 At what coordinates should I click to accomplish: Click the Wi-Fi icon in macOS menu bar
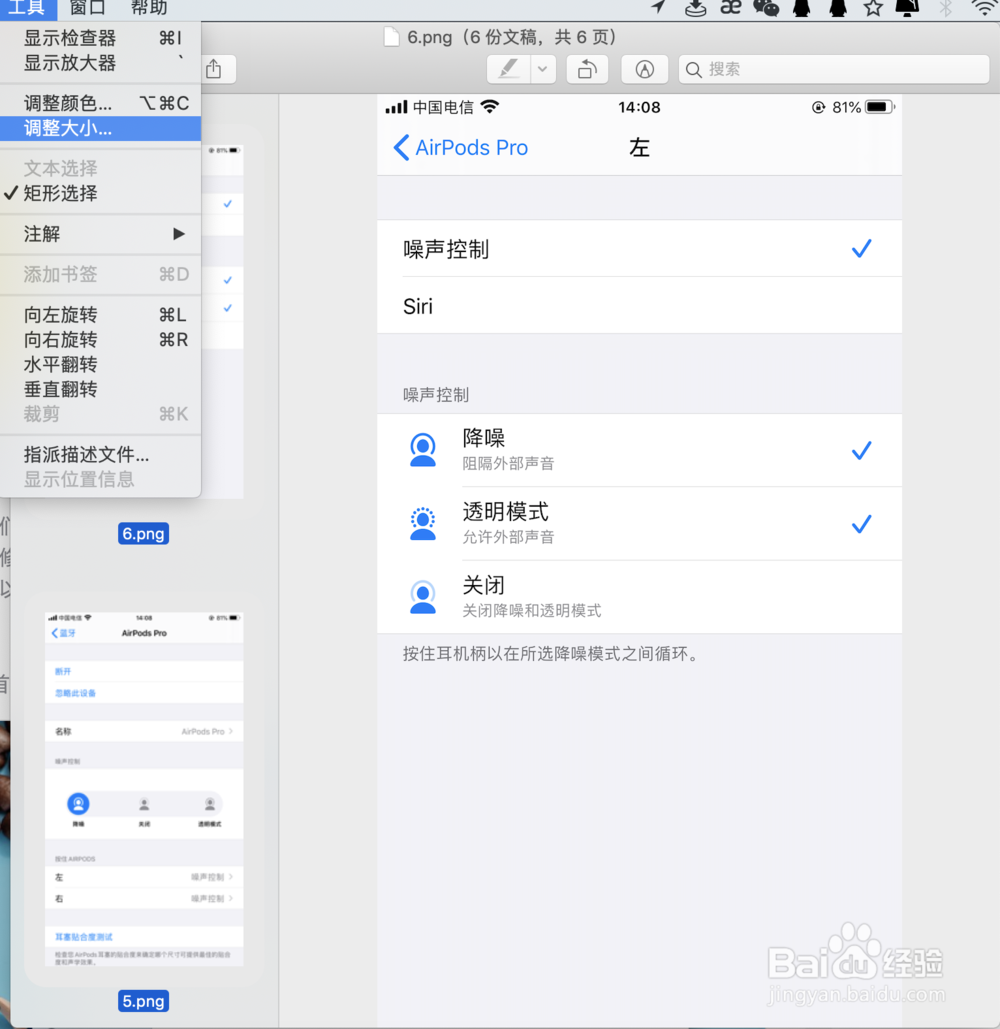pyautogui.click(x=984, y=7)
